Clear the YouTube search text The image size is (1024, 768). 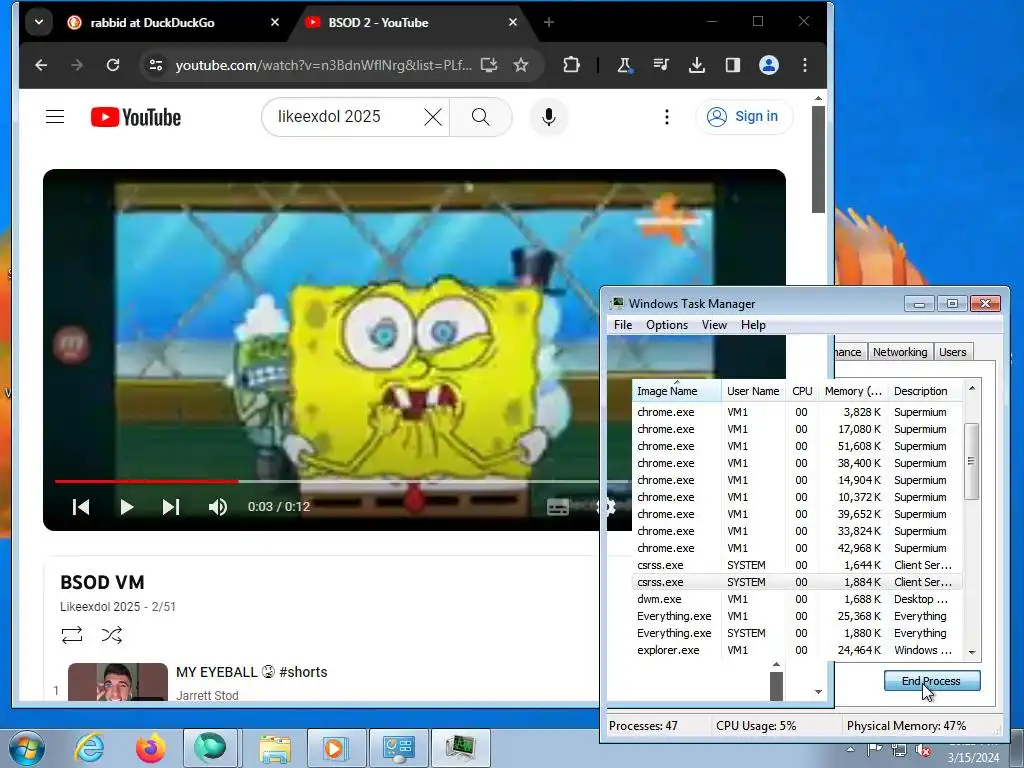point(433,117)
